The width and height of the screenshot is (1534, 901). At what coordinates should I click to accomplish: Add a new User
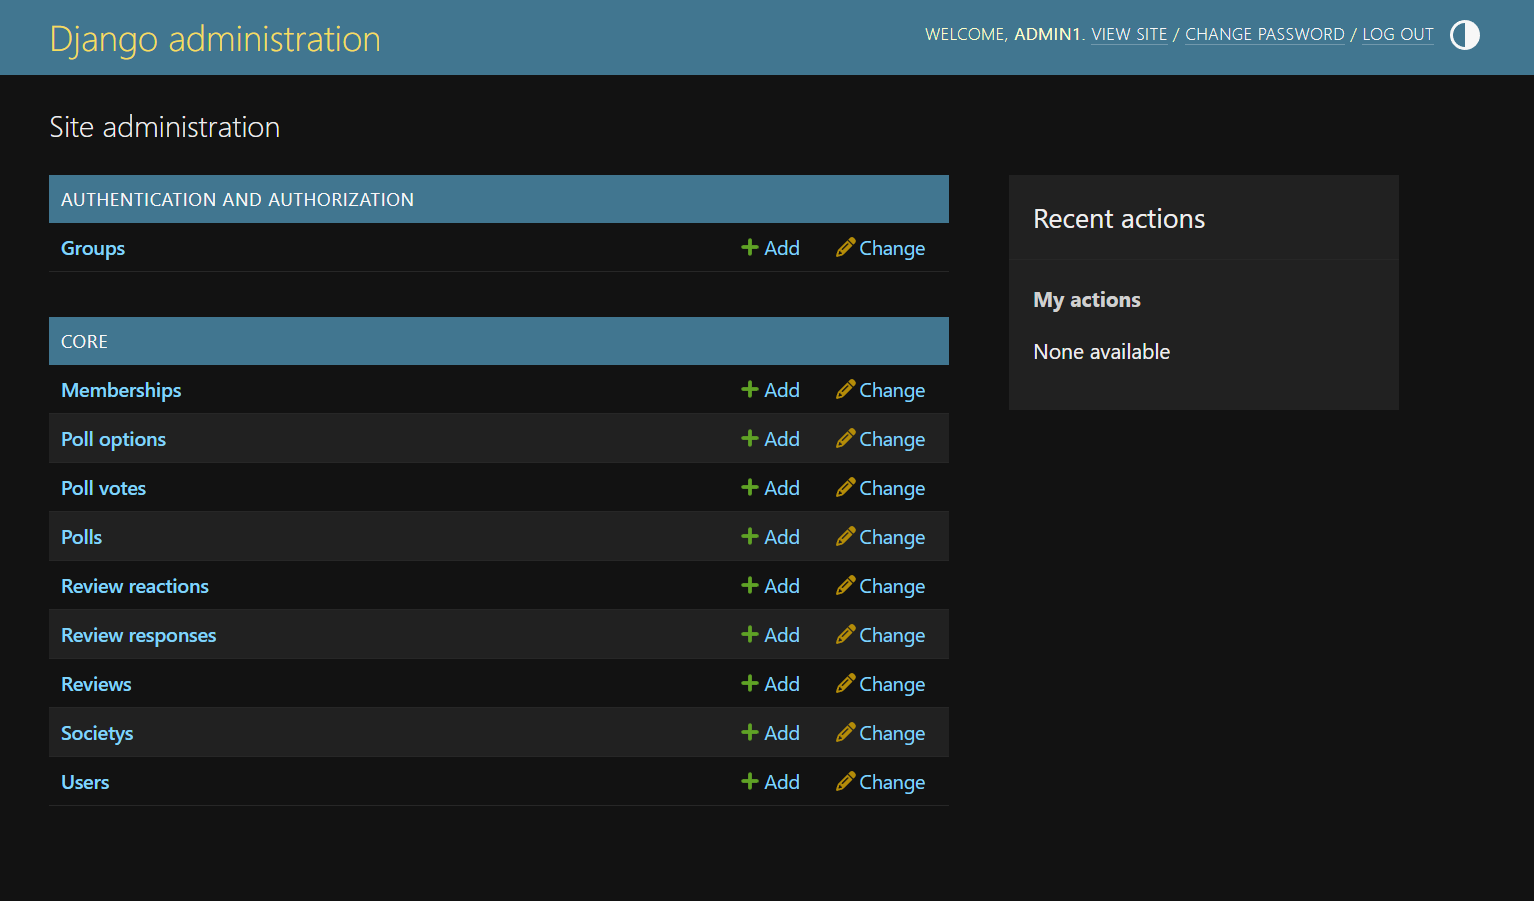click(770, 782)
